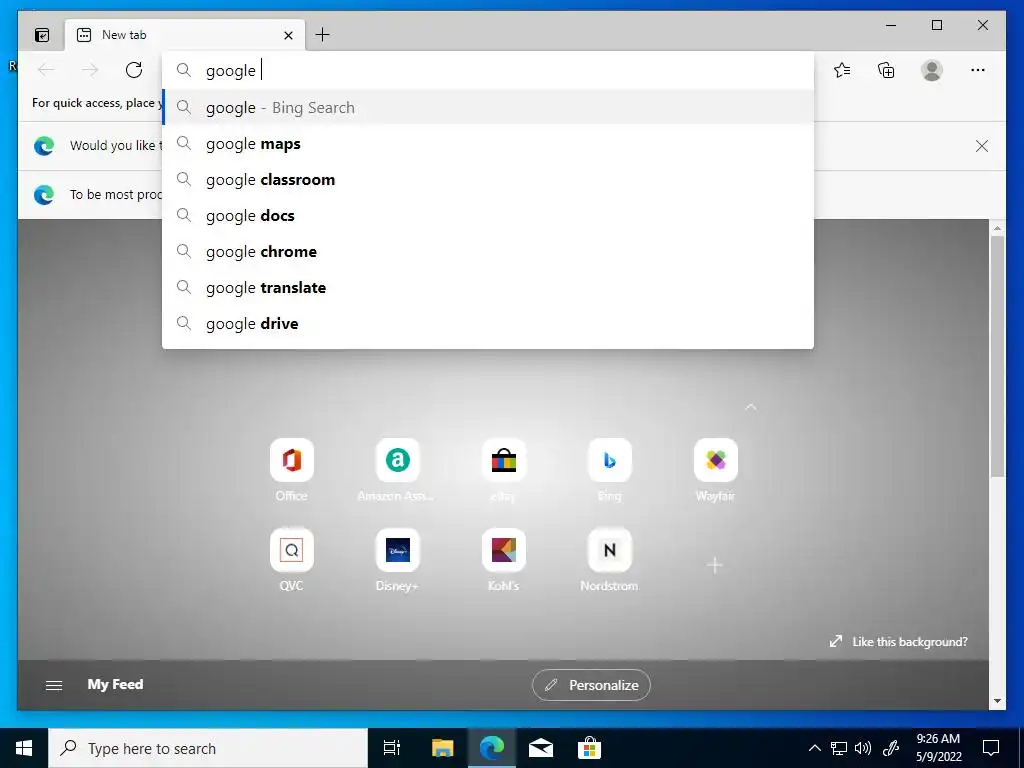This screenshot has height=768, width=1024.
Task: Open File Explorer from the taskbar
Action: tap(442, 748)
